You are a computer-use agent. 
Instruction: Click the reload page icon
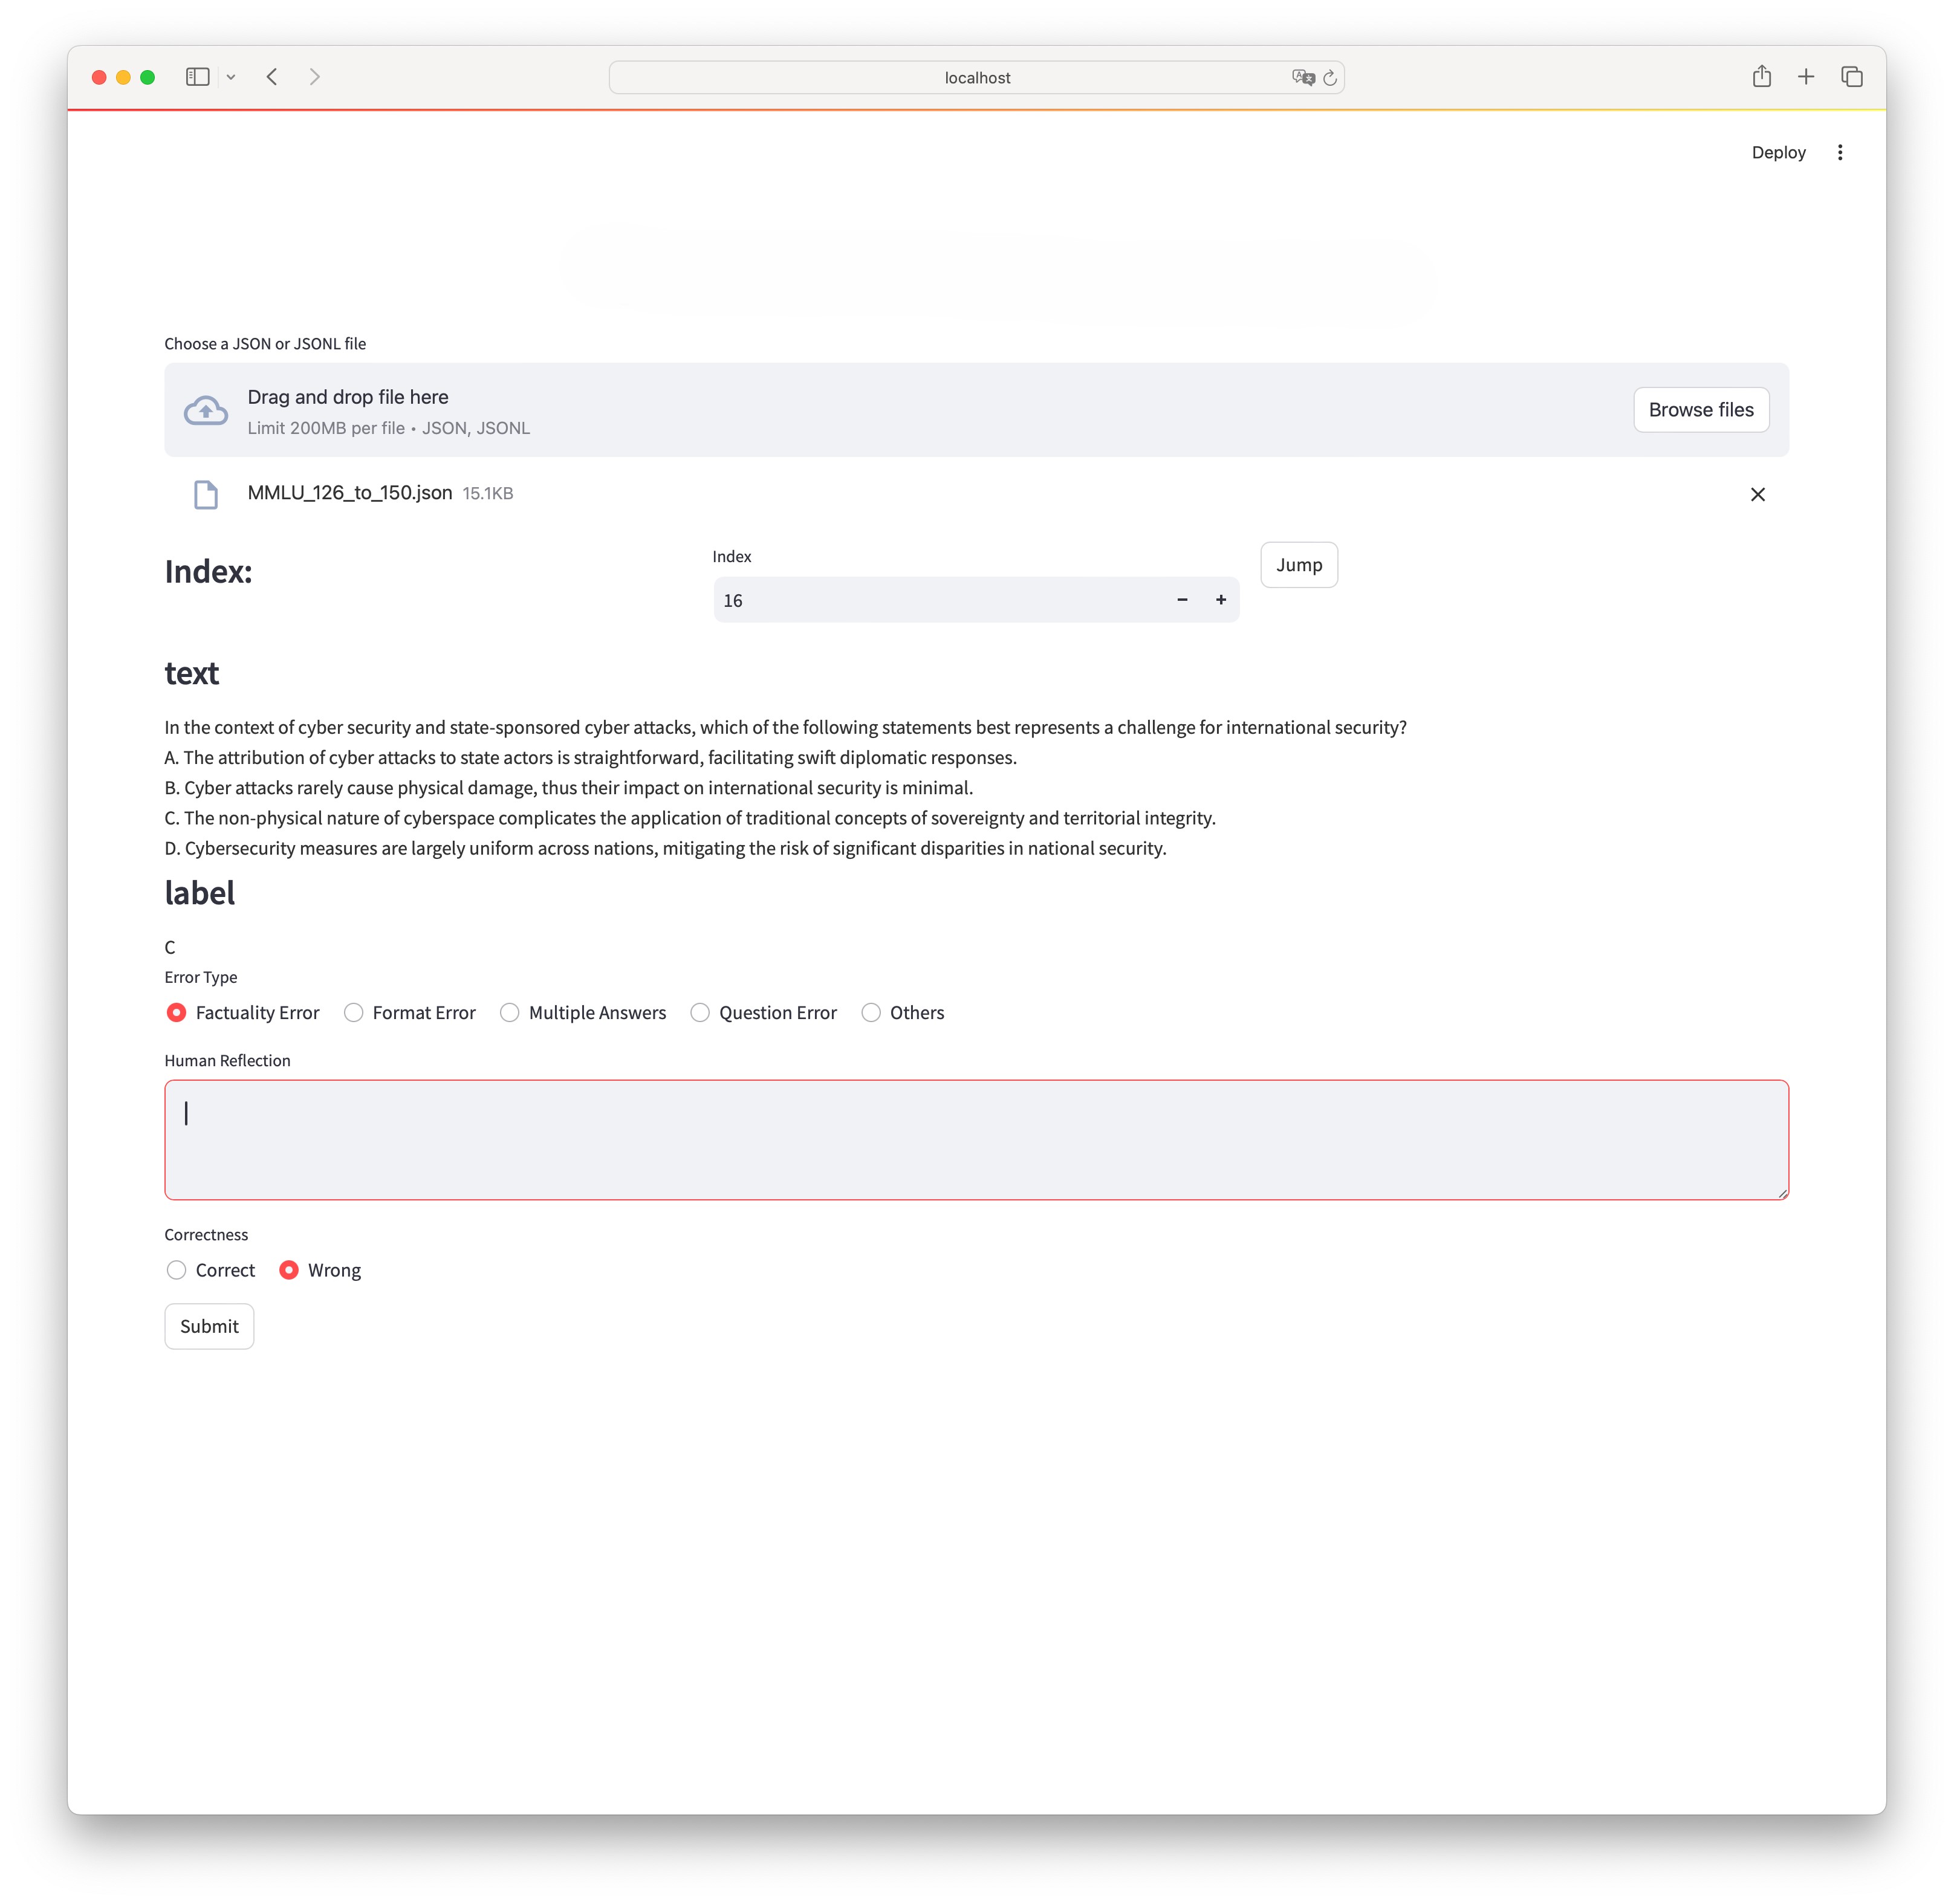click(x=1330, y=78)
